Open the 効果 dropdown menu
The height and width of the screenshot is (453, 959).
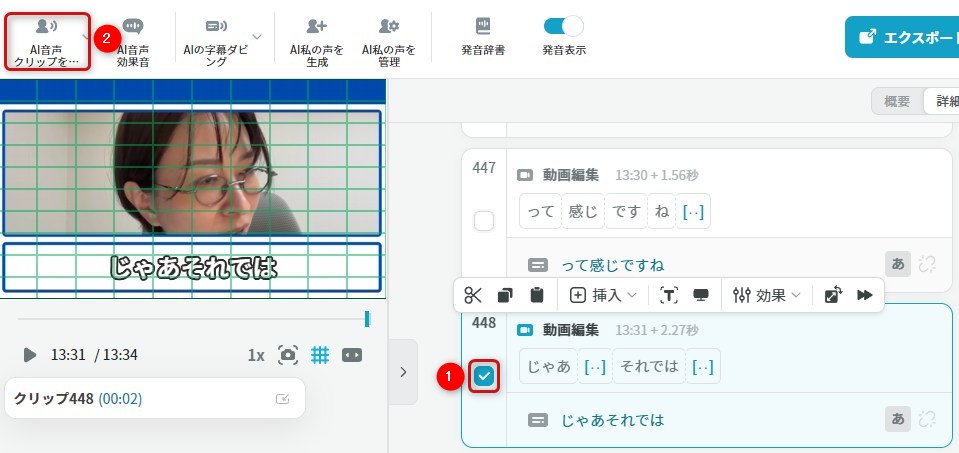point(767,295)
